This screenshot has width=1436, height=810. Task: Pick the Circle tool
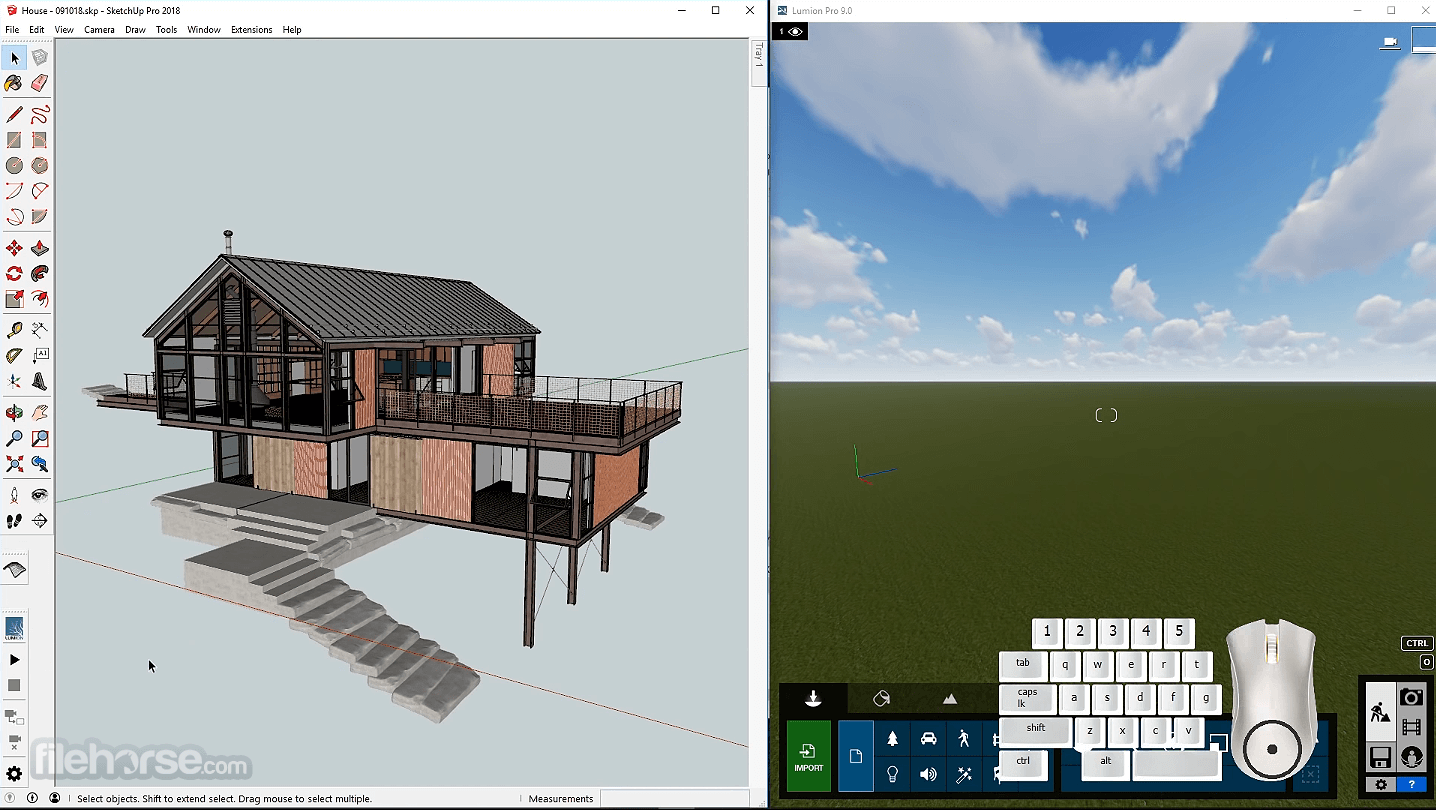(14, 165)
